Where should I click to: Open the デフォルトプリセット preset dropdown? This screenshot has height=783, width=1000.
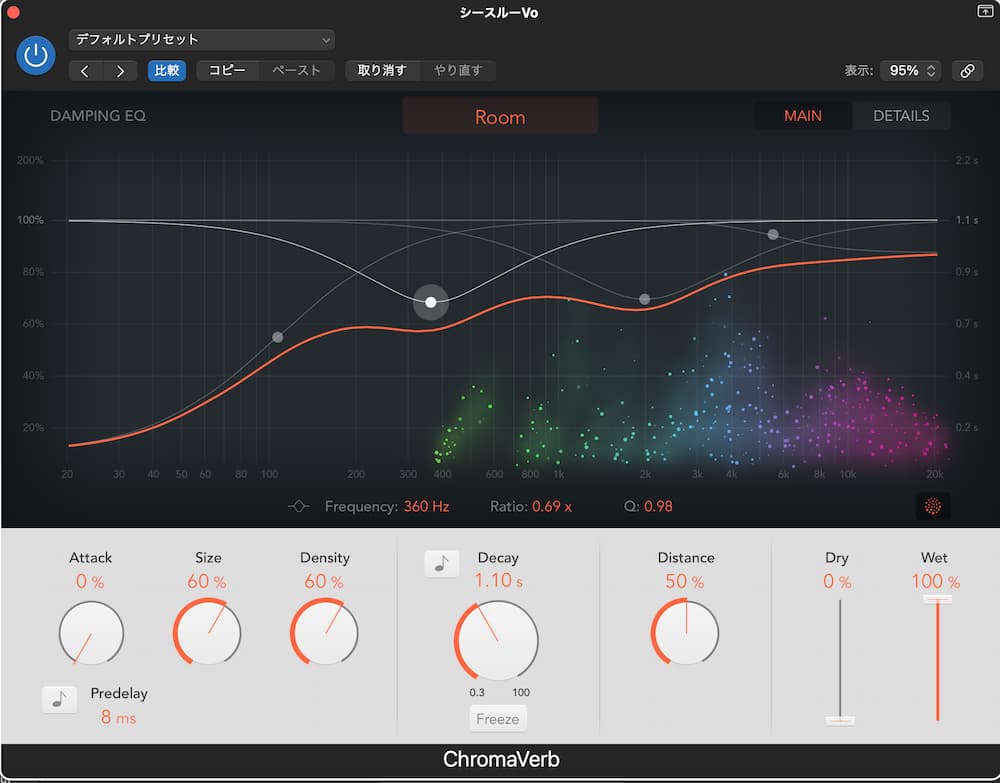tap(202, 40)
